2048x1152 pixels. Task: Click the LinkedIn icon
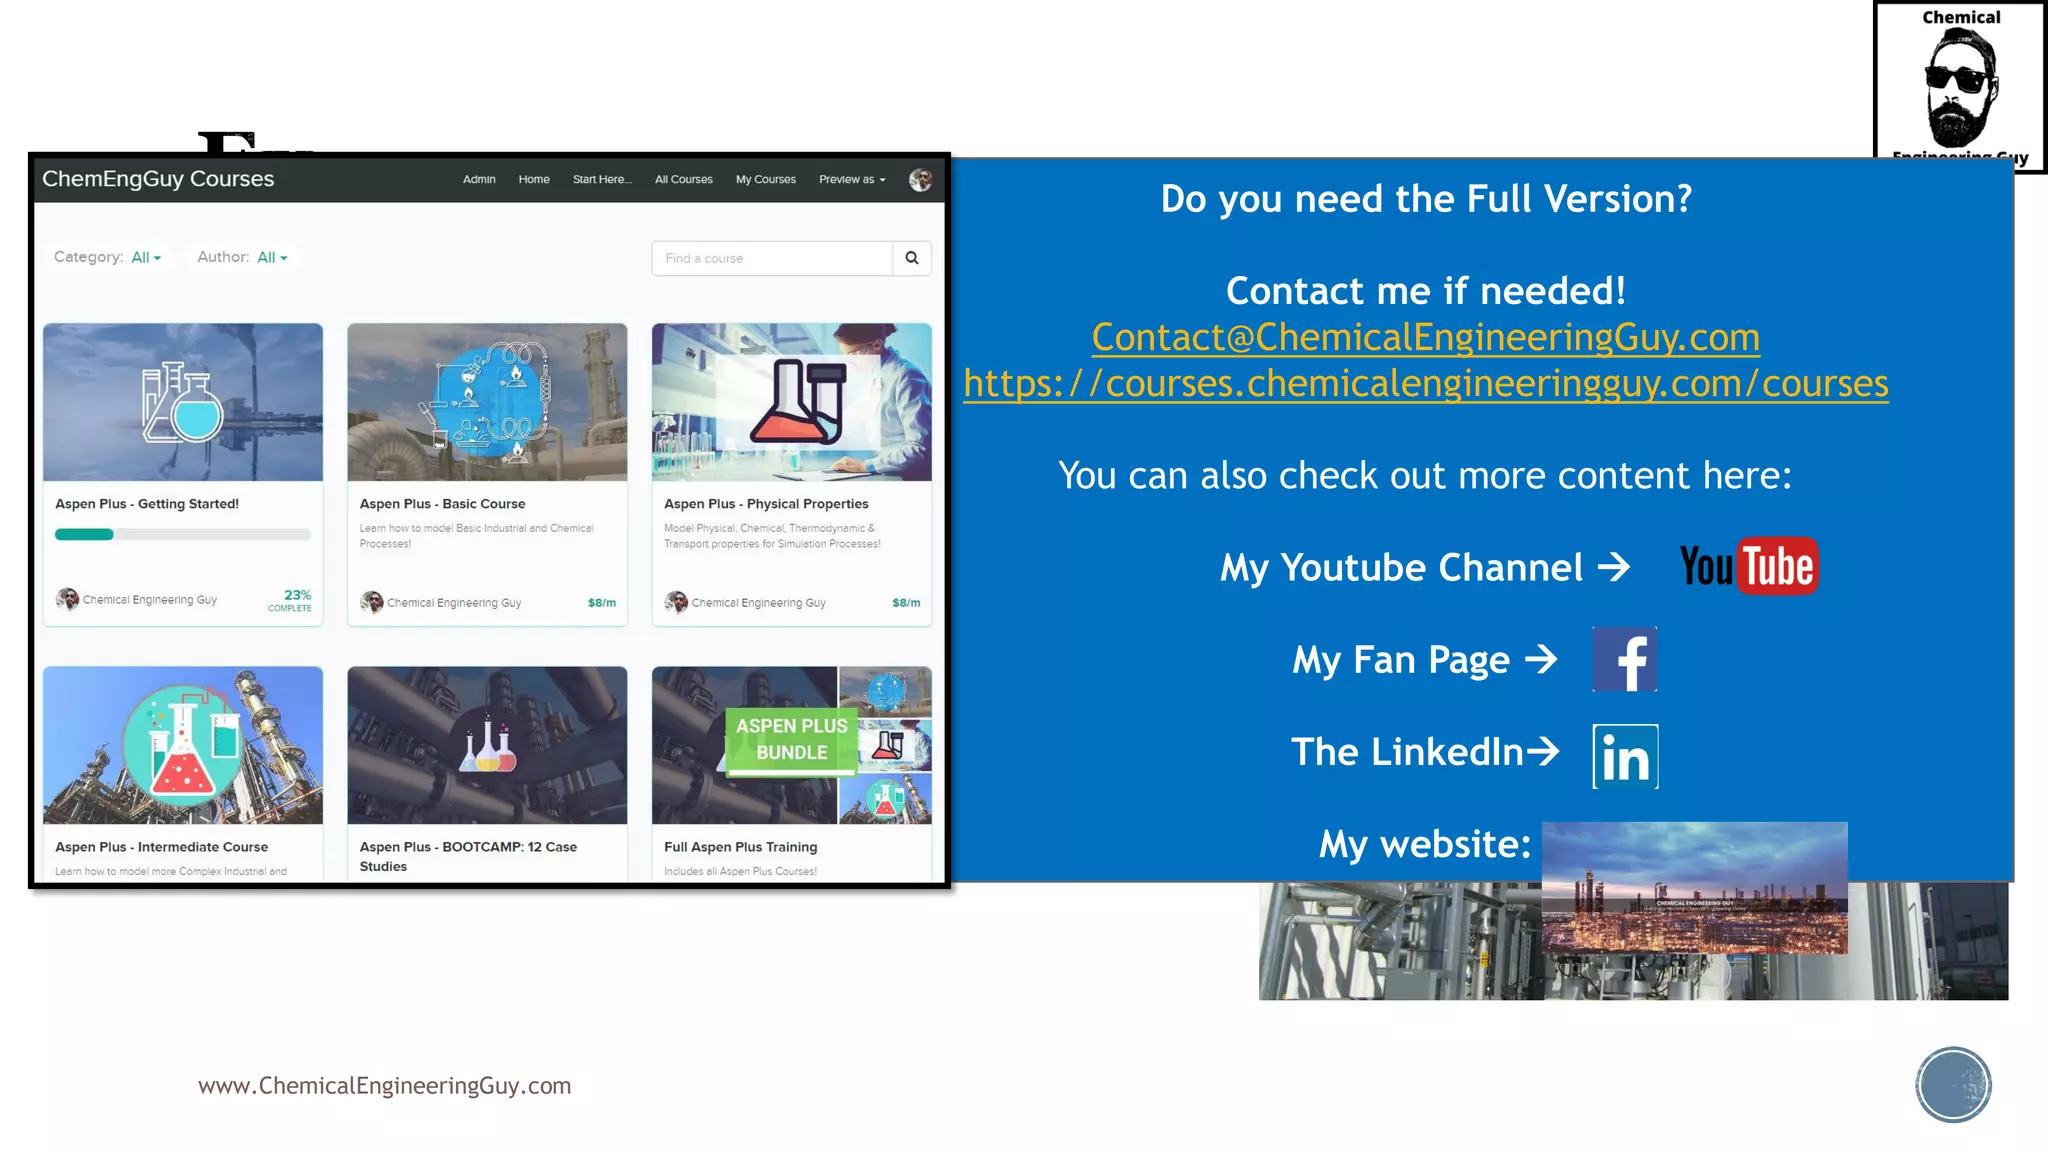1625,756
